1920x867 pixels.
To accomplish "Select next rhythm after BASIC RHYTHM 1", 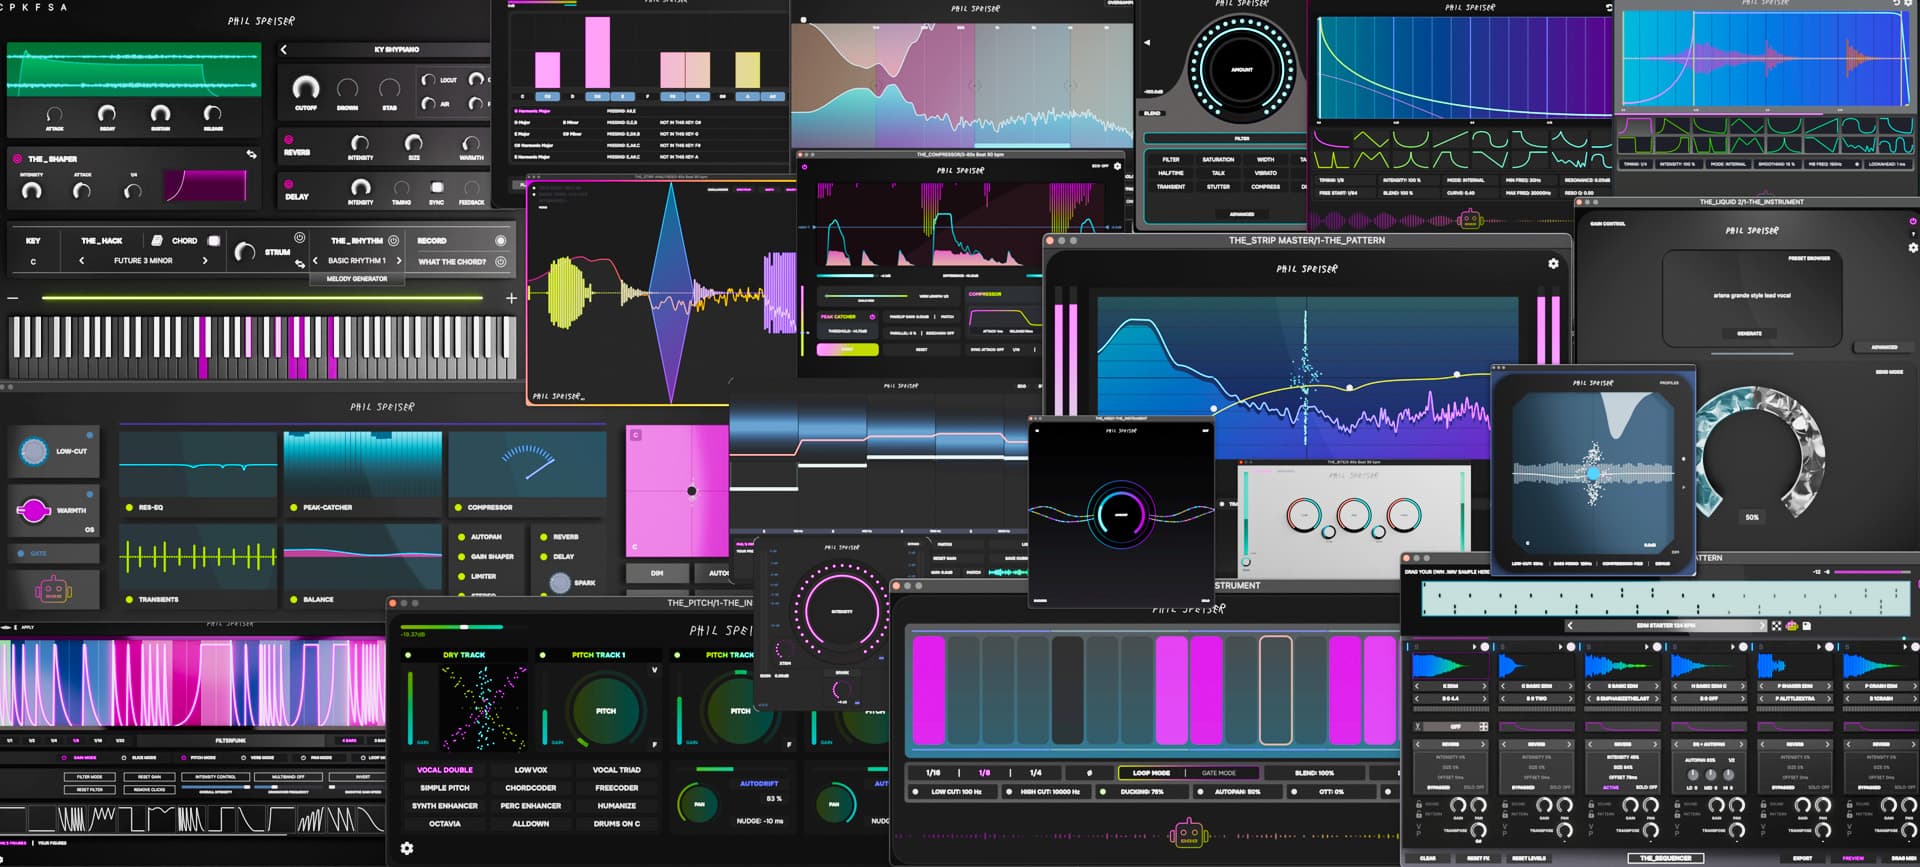I will click(398, 261).
